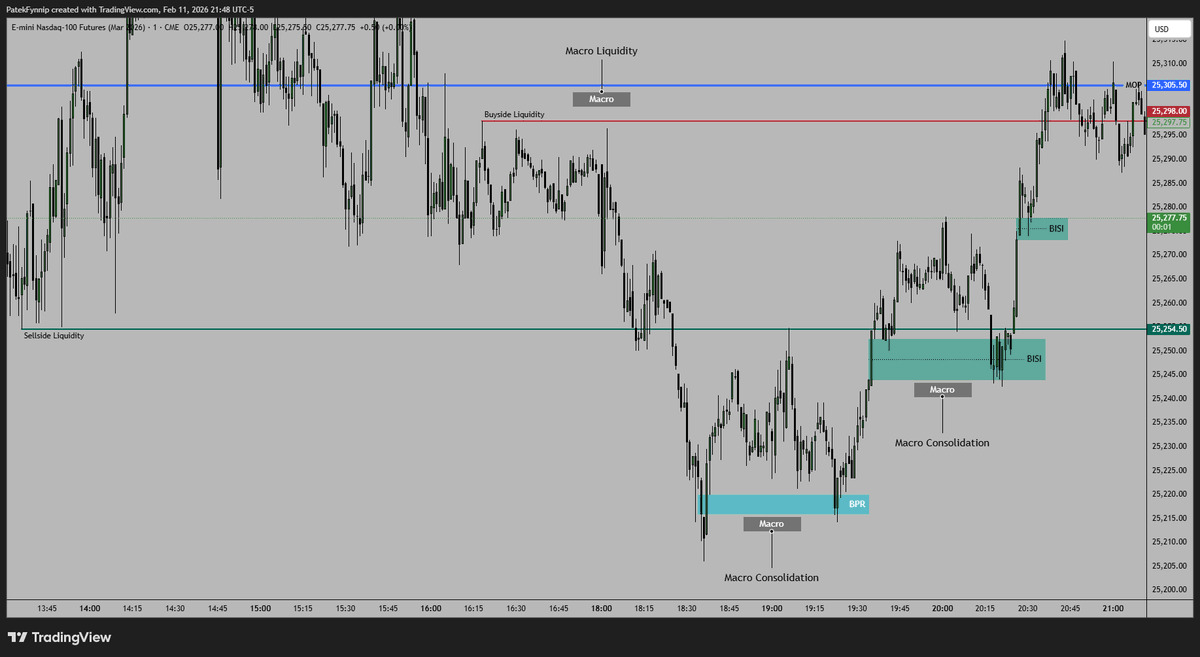This screenshot has width=1200, height=657.
Task: Click the 25,290.00 price axis value
Action: (1169, 159)
